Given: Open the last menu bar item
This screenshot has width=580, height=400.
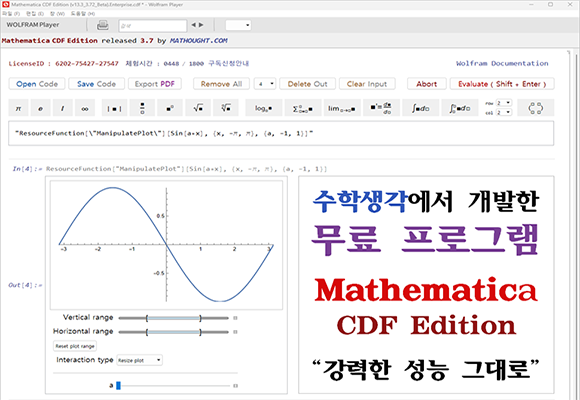Looking at the screenshot, I should pos(83,13).
